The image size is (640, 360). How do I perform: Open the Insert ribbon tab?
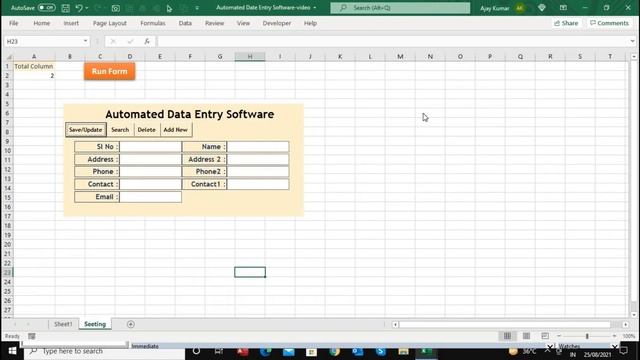(71, 23)
